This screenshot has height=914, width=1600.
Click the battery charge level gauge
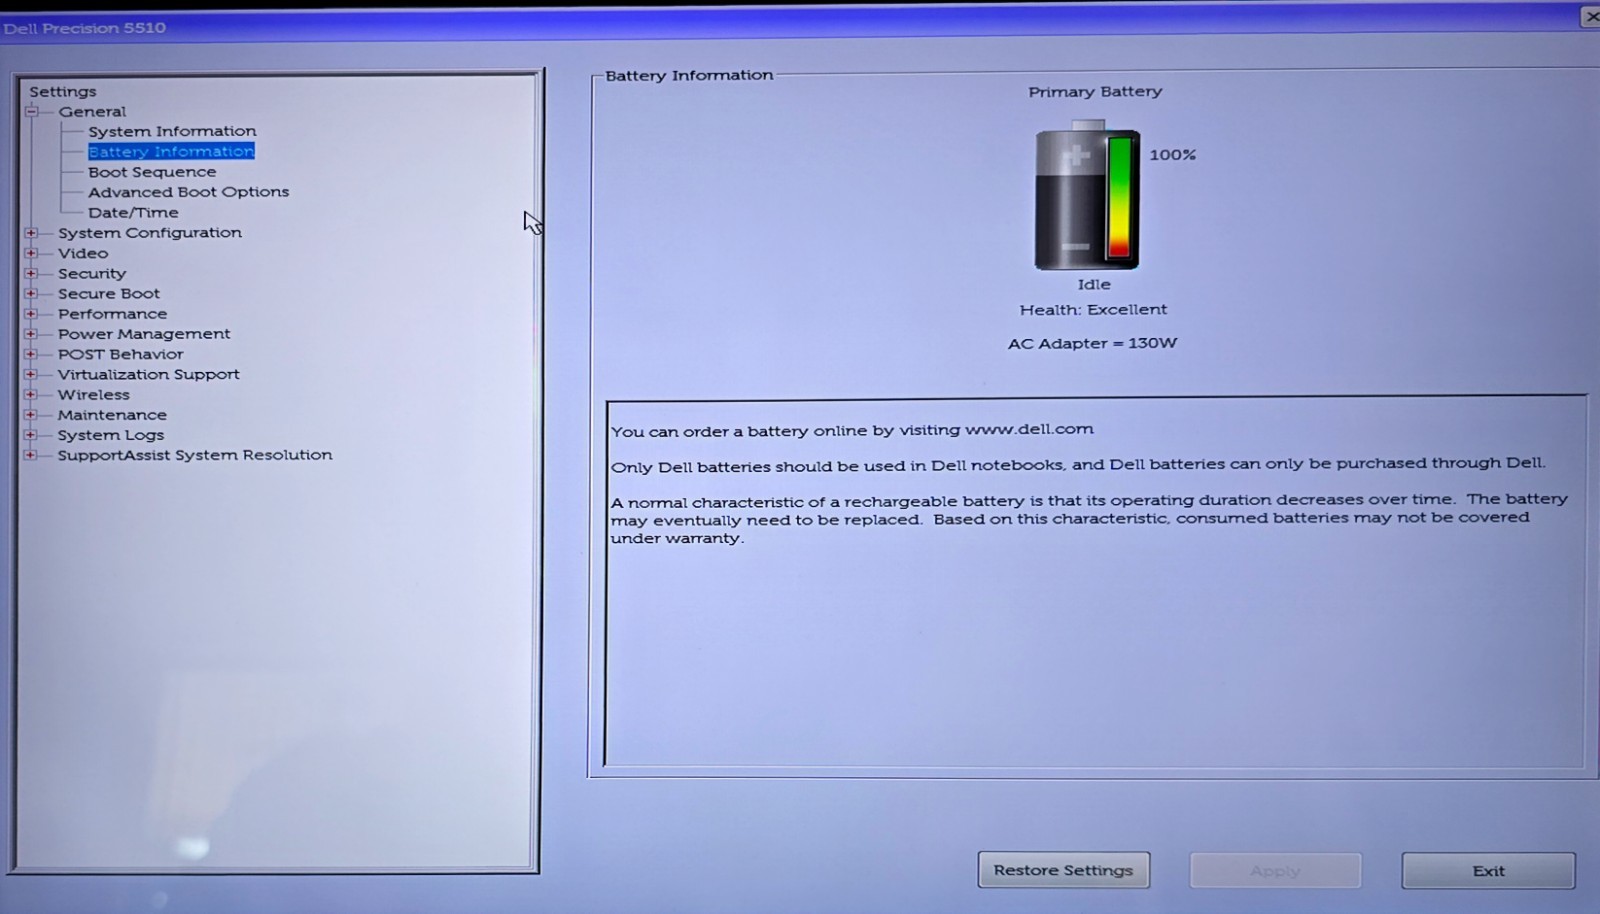pos(1119,197)
